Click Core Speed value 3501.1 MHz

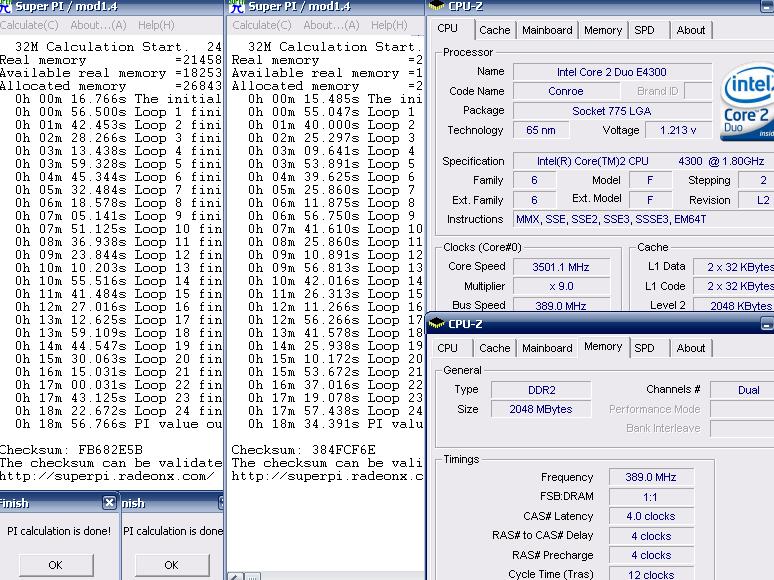pyautogui.click(x=561, y=267)
